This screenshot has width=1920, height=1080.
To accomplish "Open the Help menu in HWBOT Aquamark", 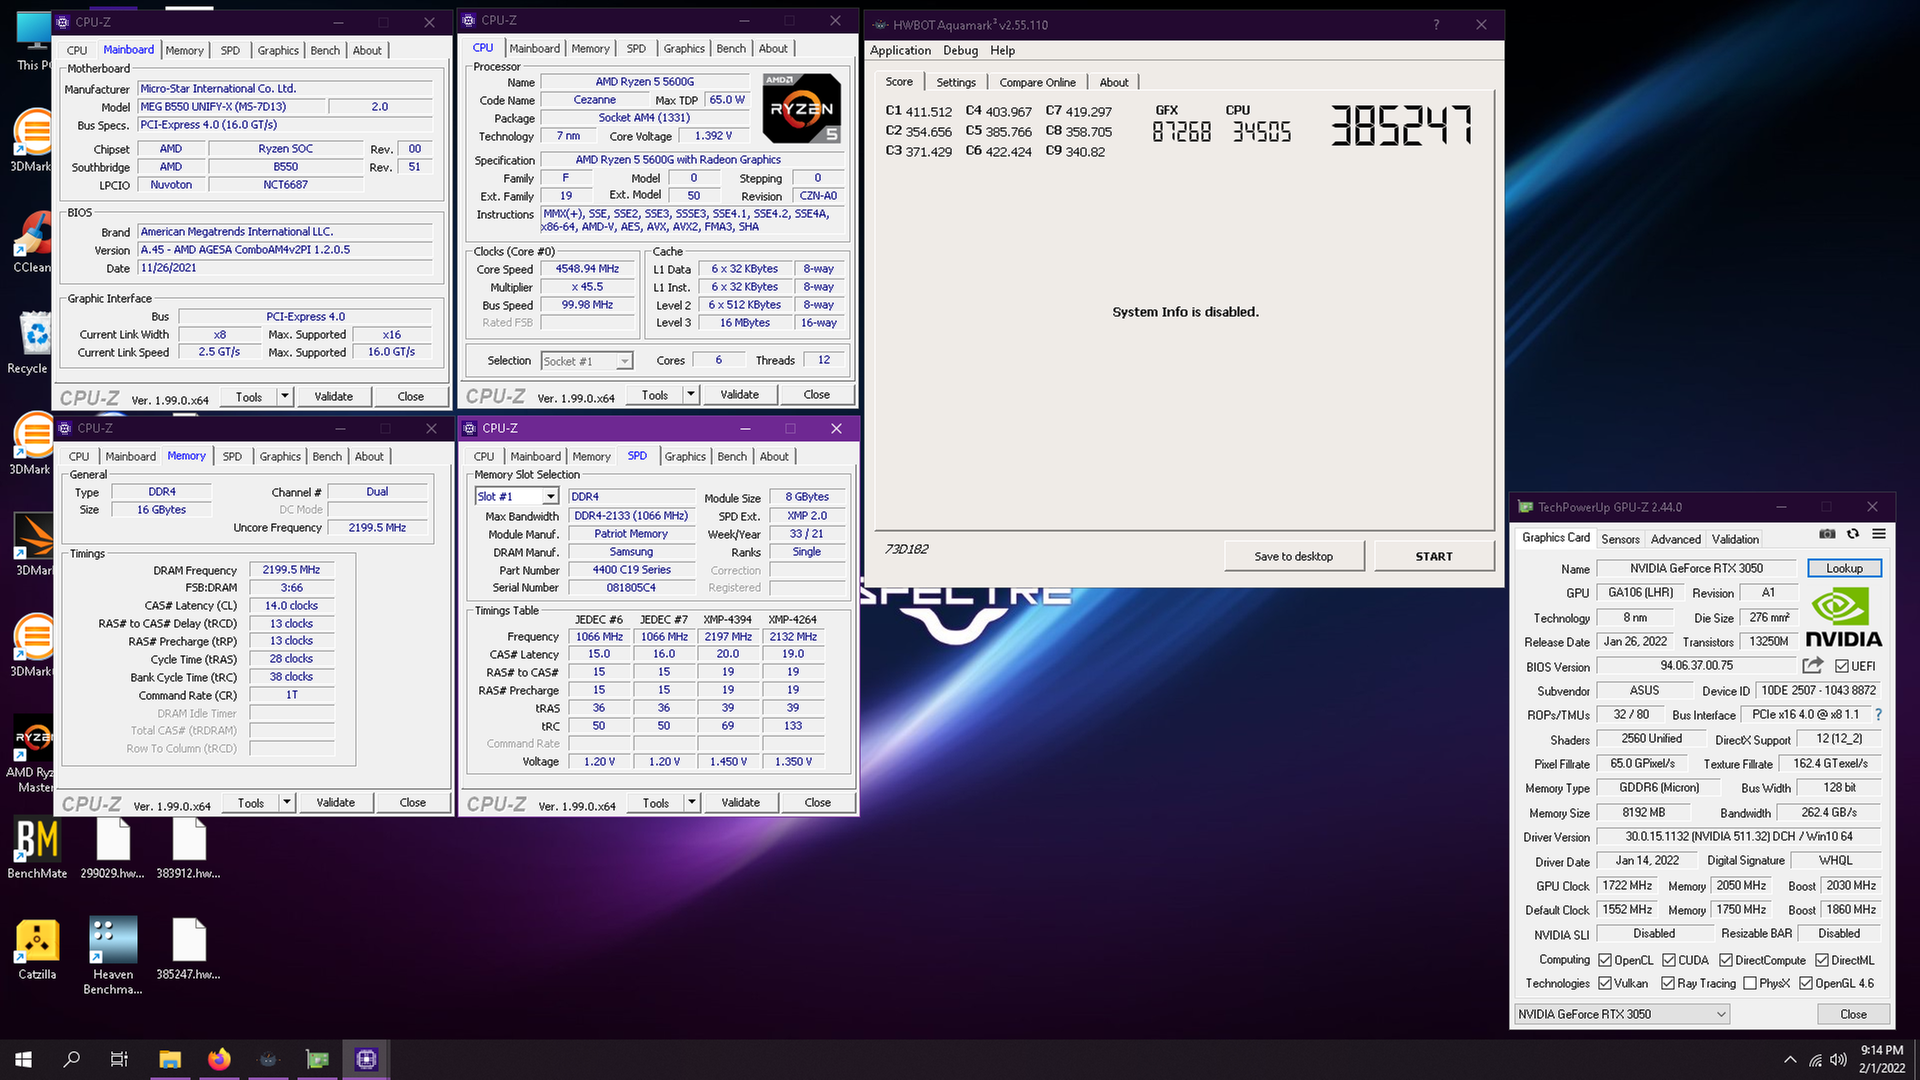I will (x=1002, y=50).
